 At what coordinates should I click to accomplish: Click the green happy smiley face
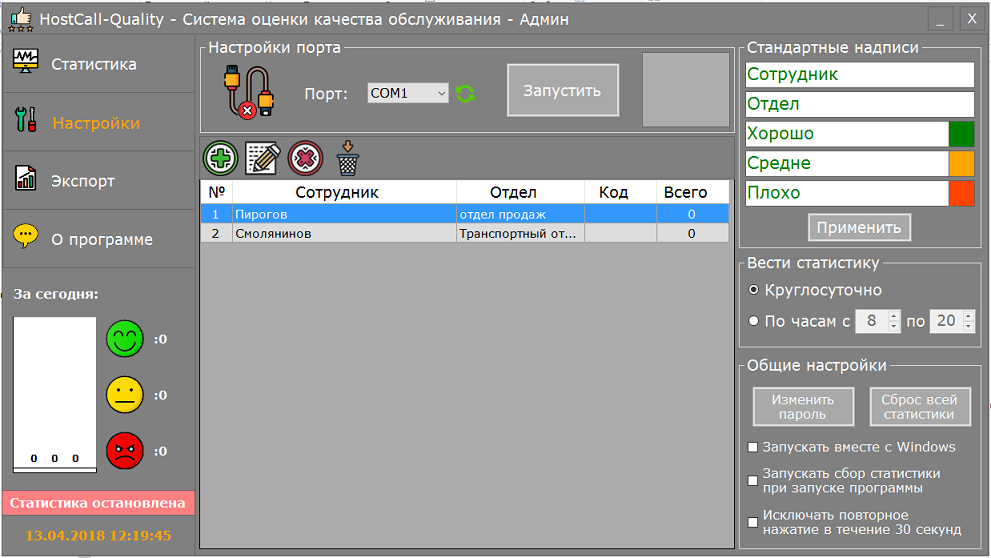point(125,339)
